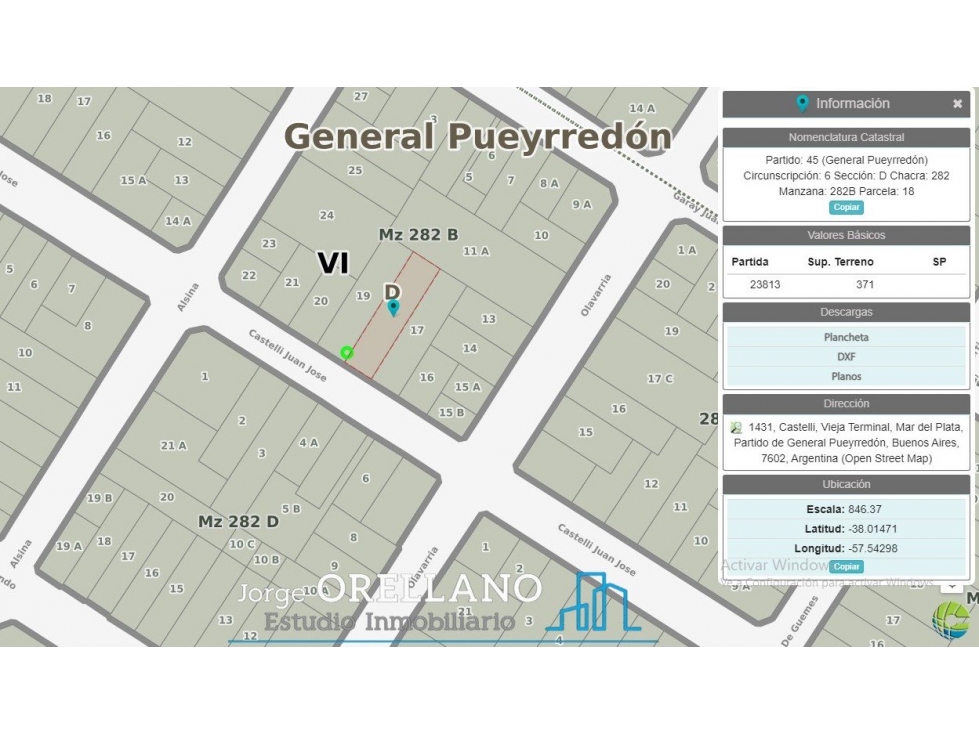Click the Partida value 23813
The height and width of the screenshot is (734, 979).
tap(765, 285)
